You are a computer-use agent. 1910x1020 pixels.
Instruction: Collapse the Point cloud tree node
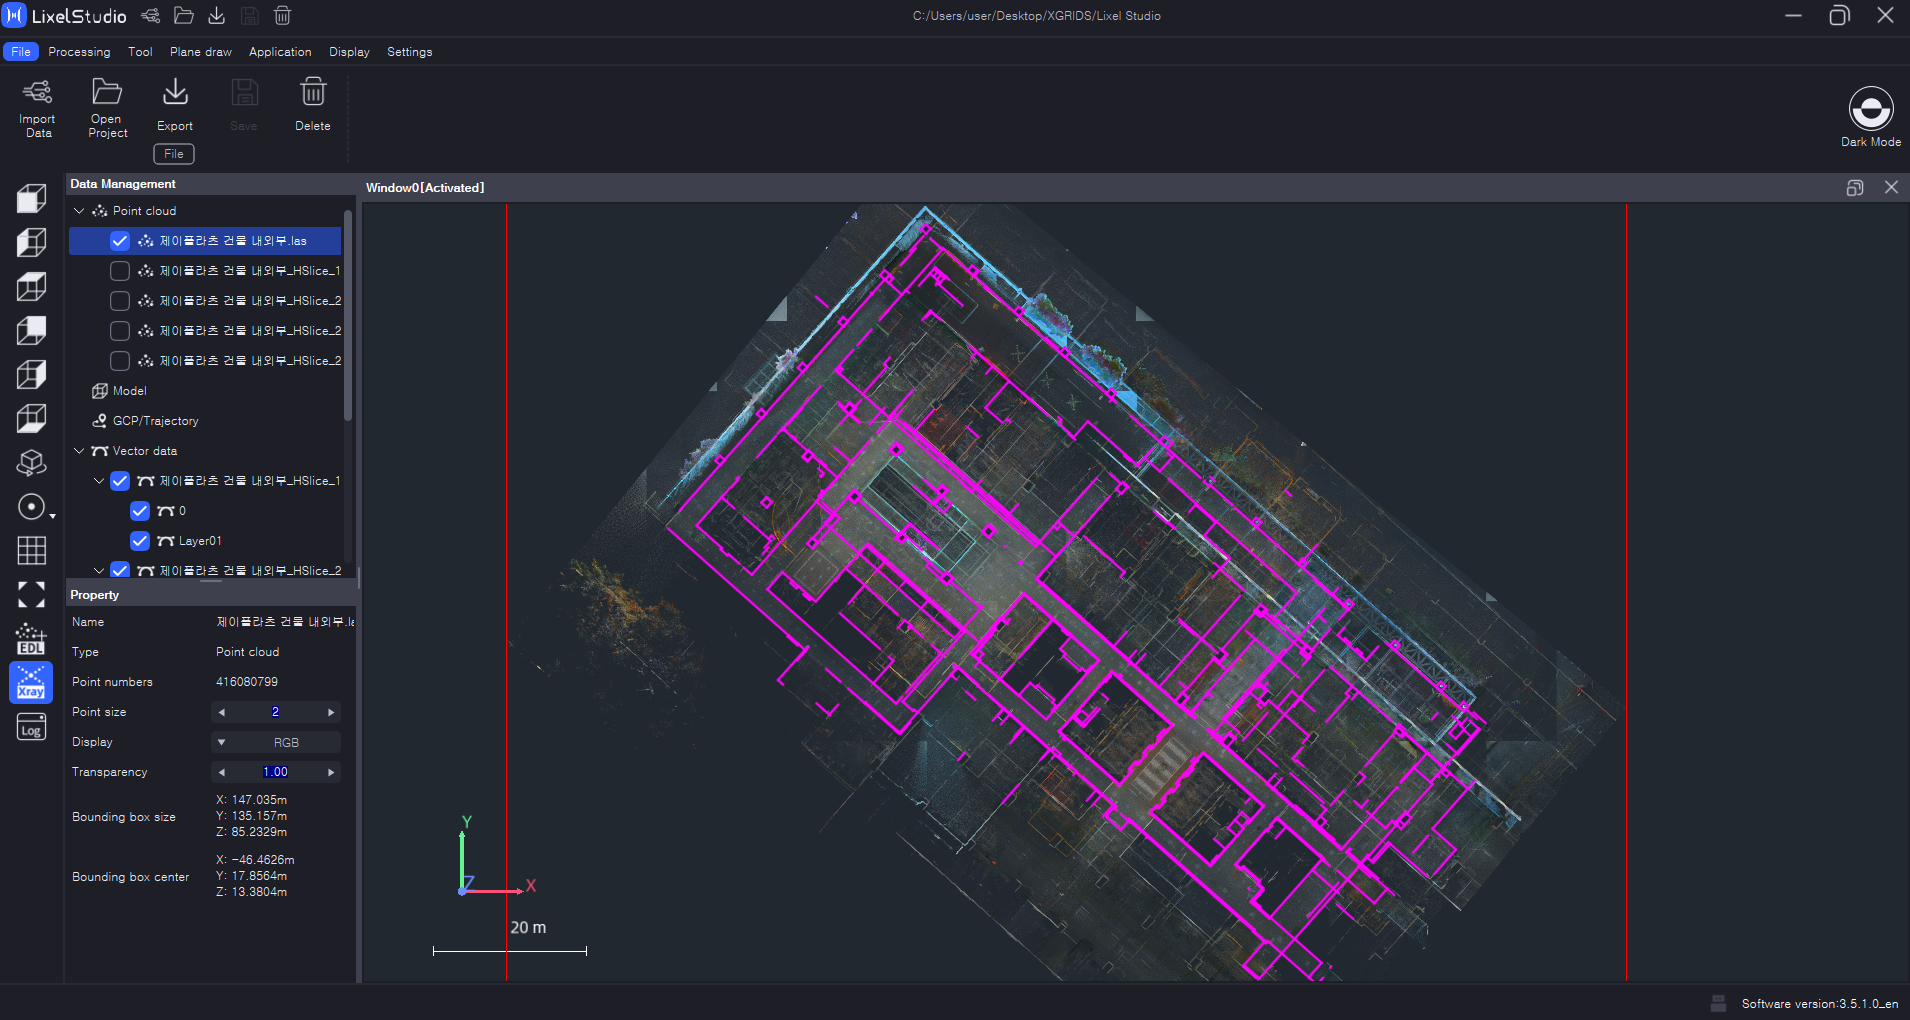click(x=79, y=211)
